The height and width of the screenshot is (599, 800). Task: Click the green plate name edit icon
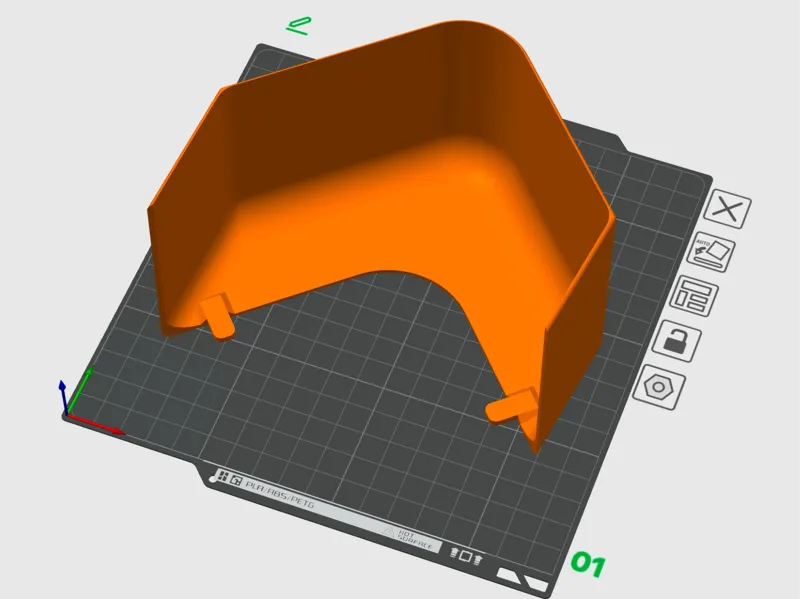click(x=299, y=26)
